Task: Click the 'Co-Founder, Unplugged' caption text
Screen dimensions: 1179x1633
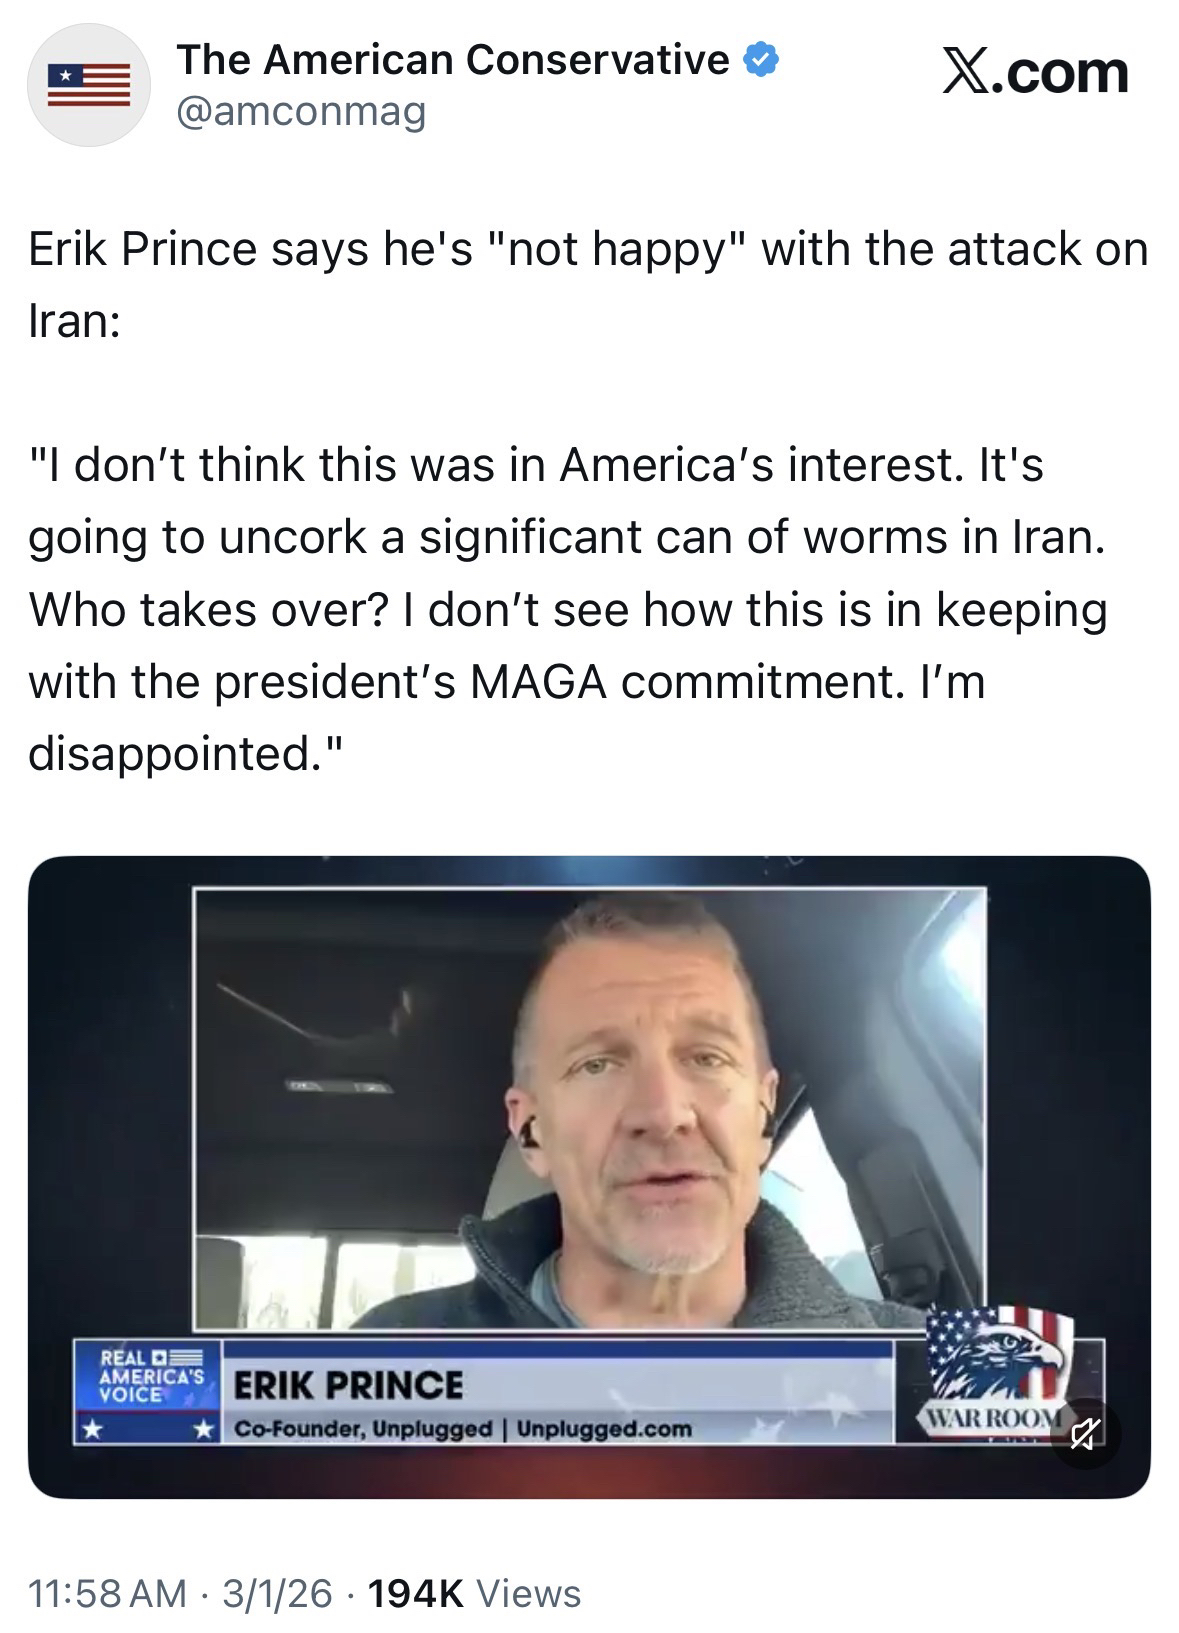Action: (363, 1429)
